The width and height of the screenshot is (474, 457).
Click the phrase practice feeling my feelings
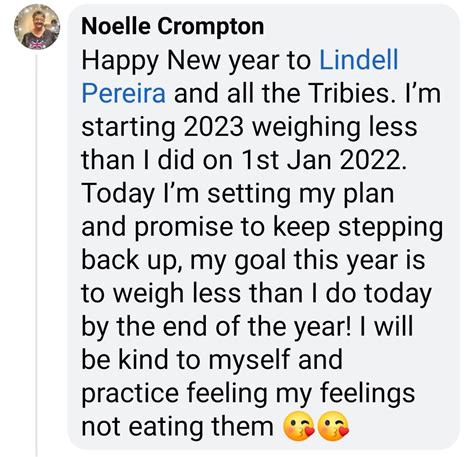click(248, 394)
